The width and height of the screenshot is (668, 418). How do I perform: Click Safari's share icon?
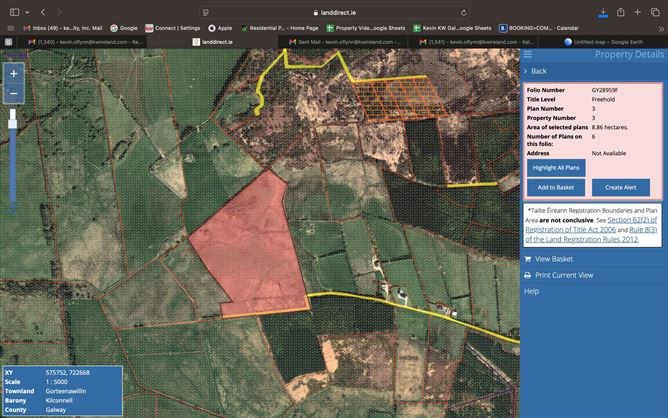623,11
